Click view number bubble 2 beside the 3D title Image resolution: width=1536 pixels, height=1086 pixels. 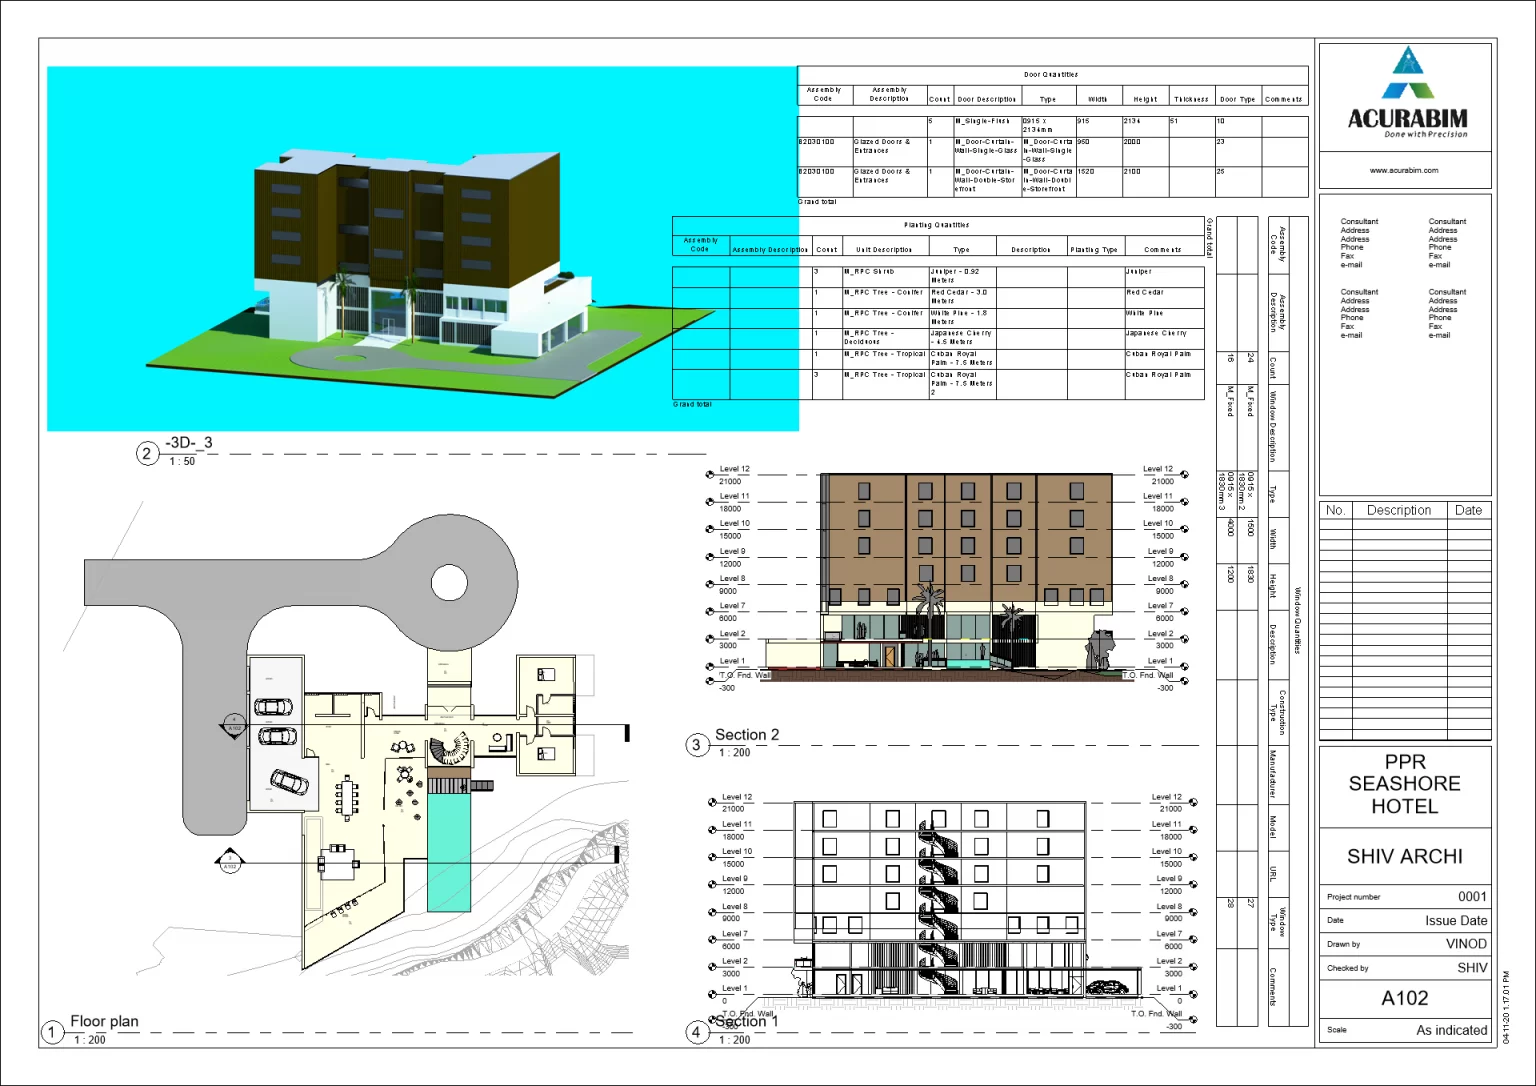(147, 454)
